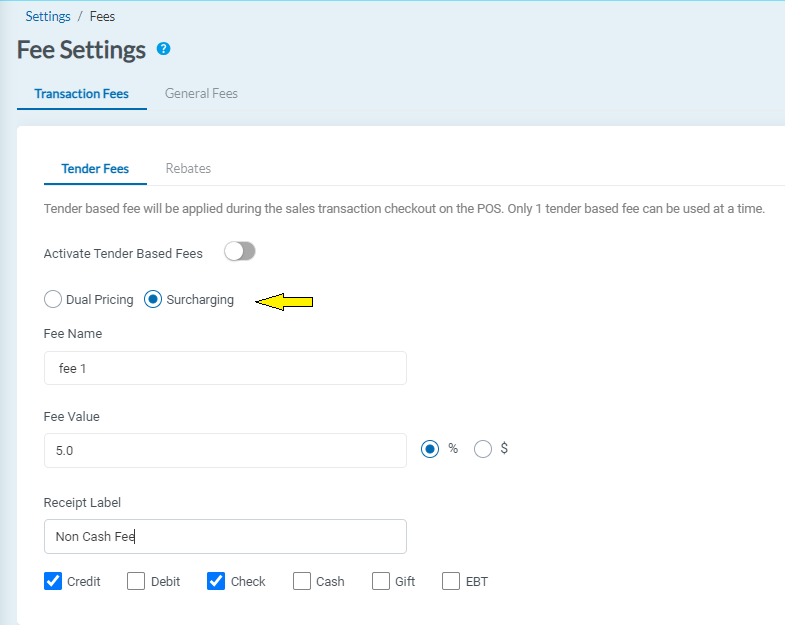Screen dimensions: 785x625
Task: Click into the Fee Name field
Action: click(225, 368)
